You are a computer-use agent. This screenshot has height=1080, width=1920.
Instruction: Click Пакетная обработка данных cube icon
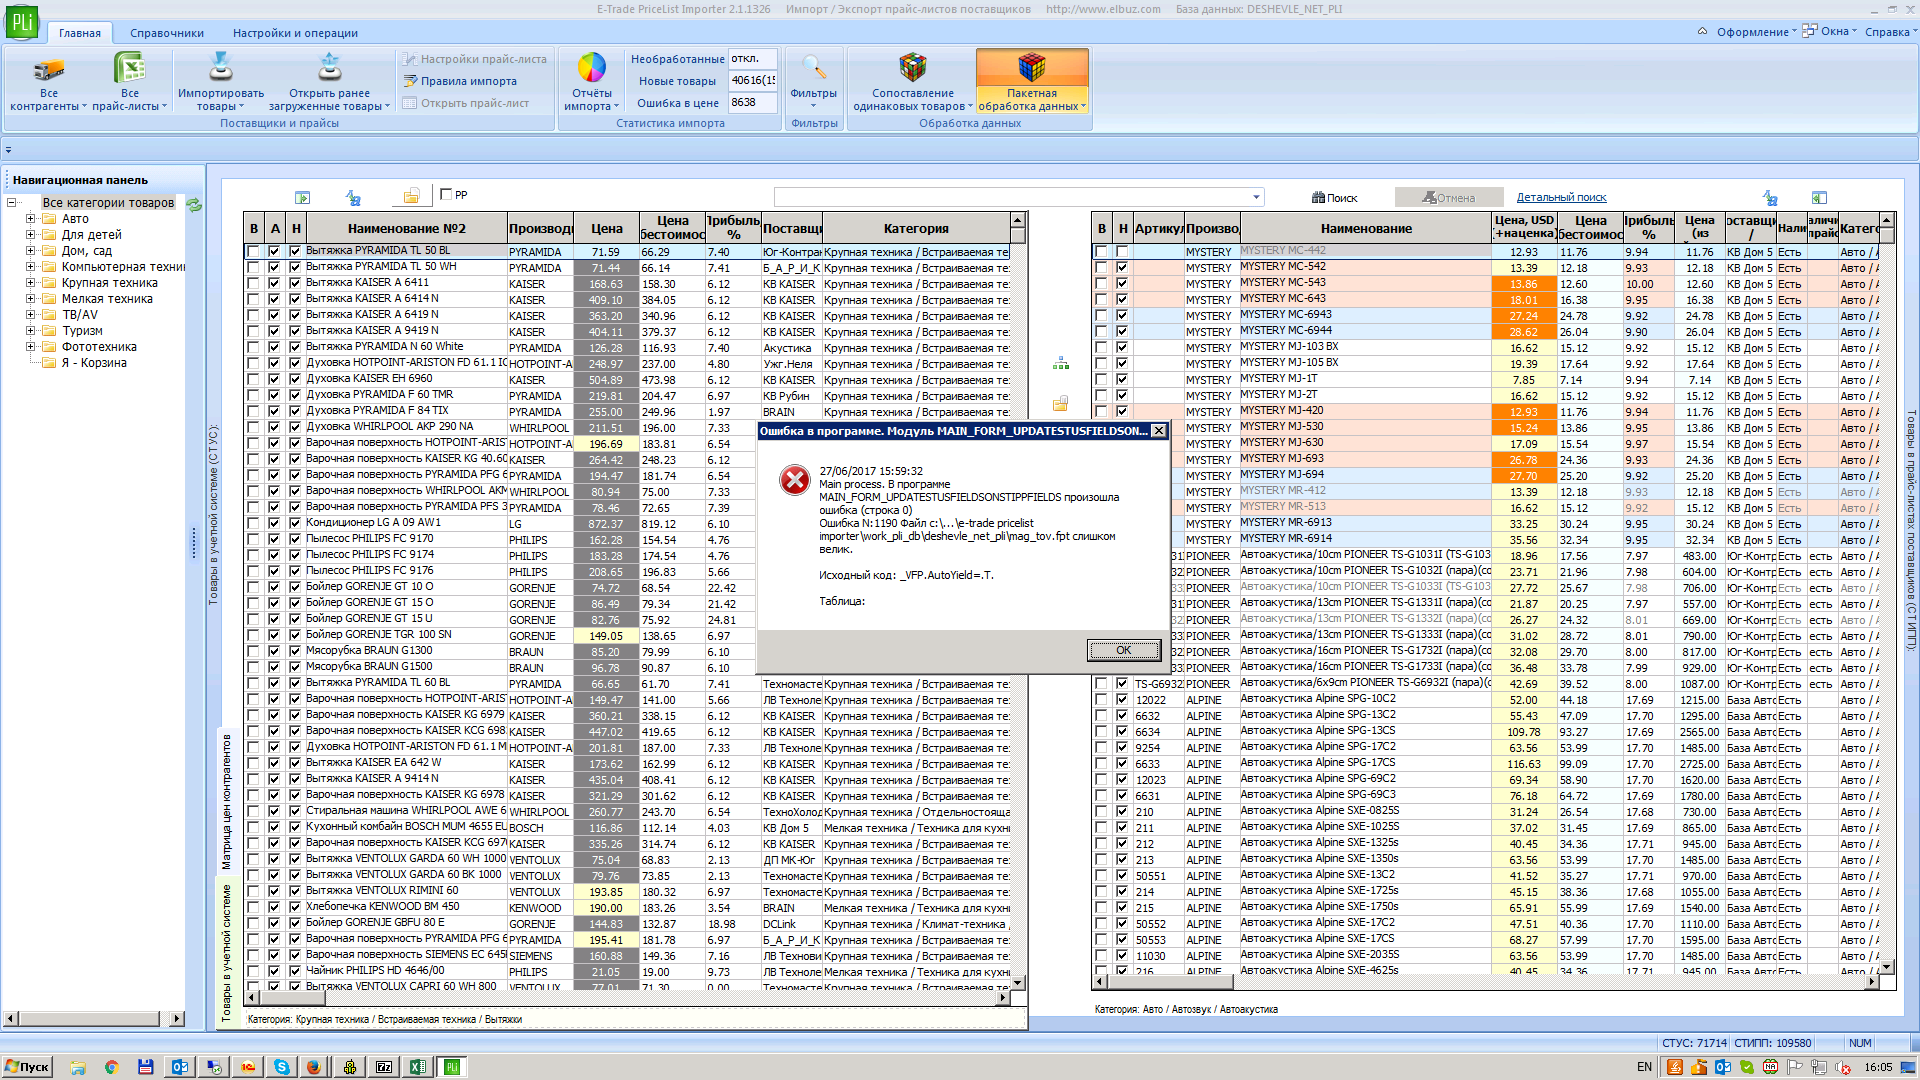pyautogui.click(x=1032, y=68)
